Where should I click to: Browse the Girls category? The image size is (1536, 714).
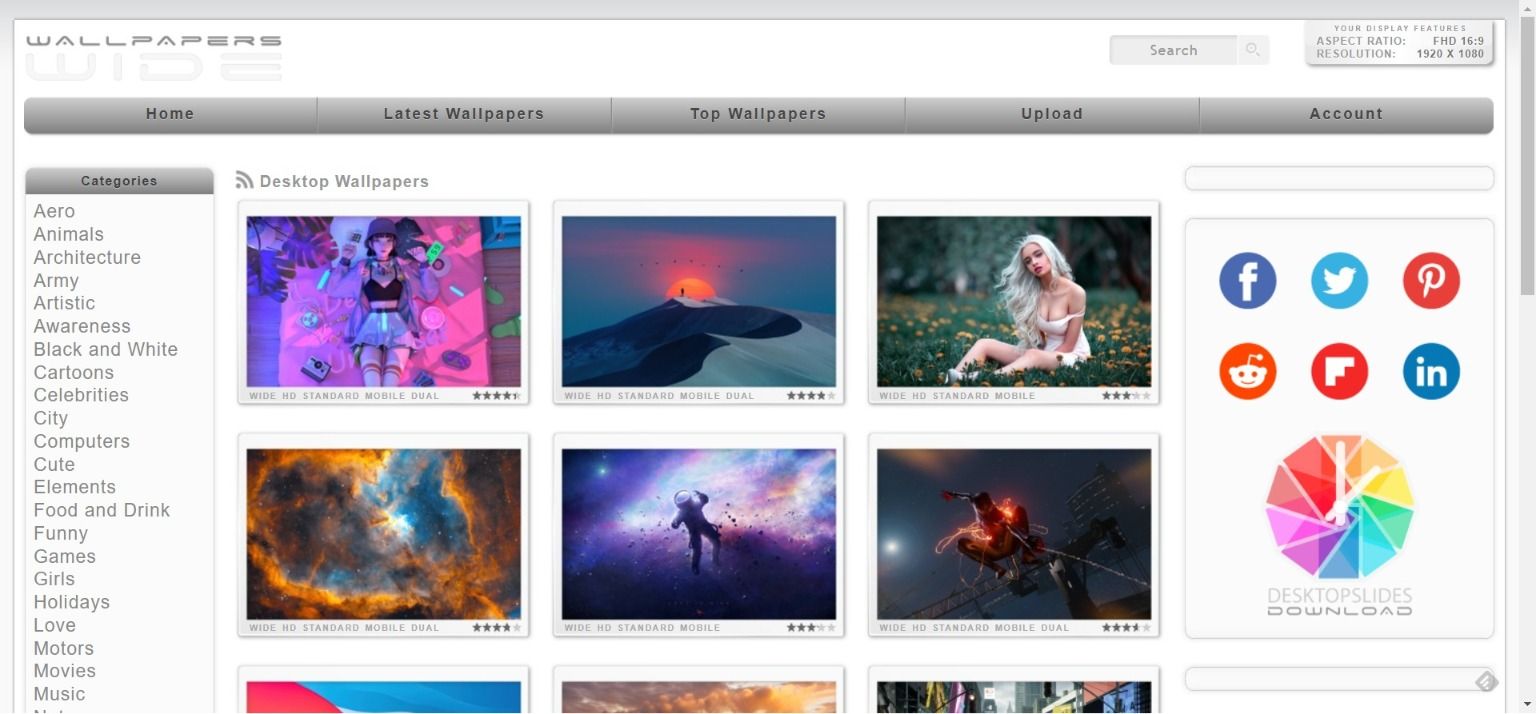coord(54,579)
